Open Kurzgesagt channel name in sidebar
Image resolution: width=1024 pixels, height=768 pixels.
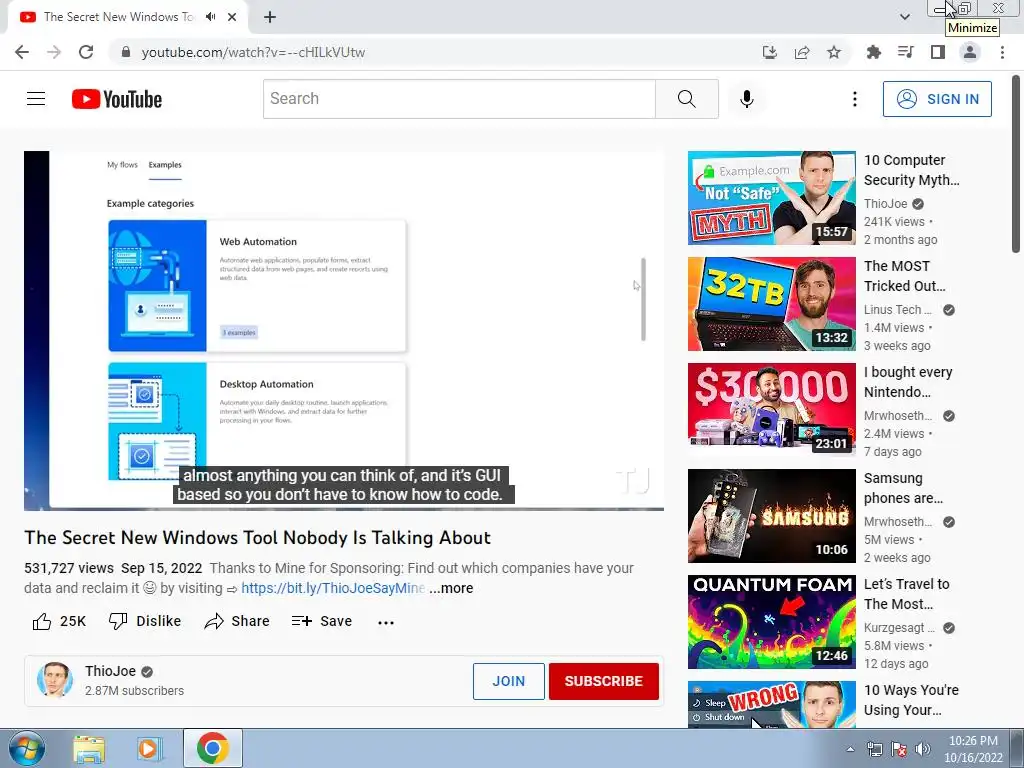(898, 628)
